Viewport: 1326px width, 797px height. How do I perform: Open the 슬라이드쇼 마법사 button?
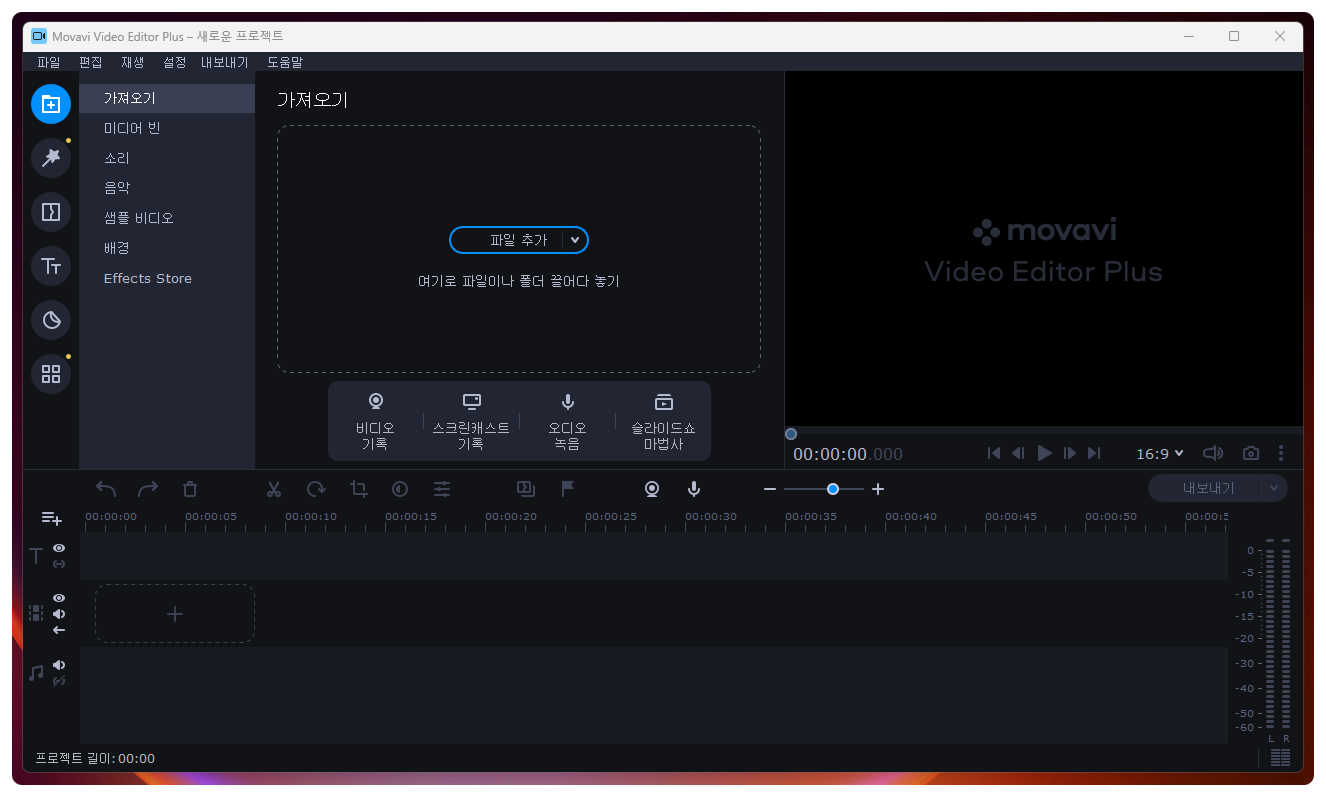663,421
